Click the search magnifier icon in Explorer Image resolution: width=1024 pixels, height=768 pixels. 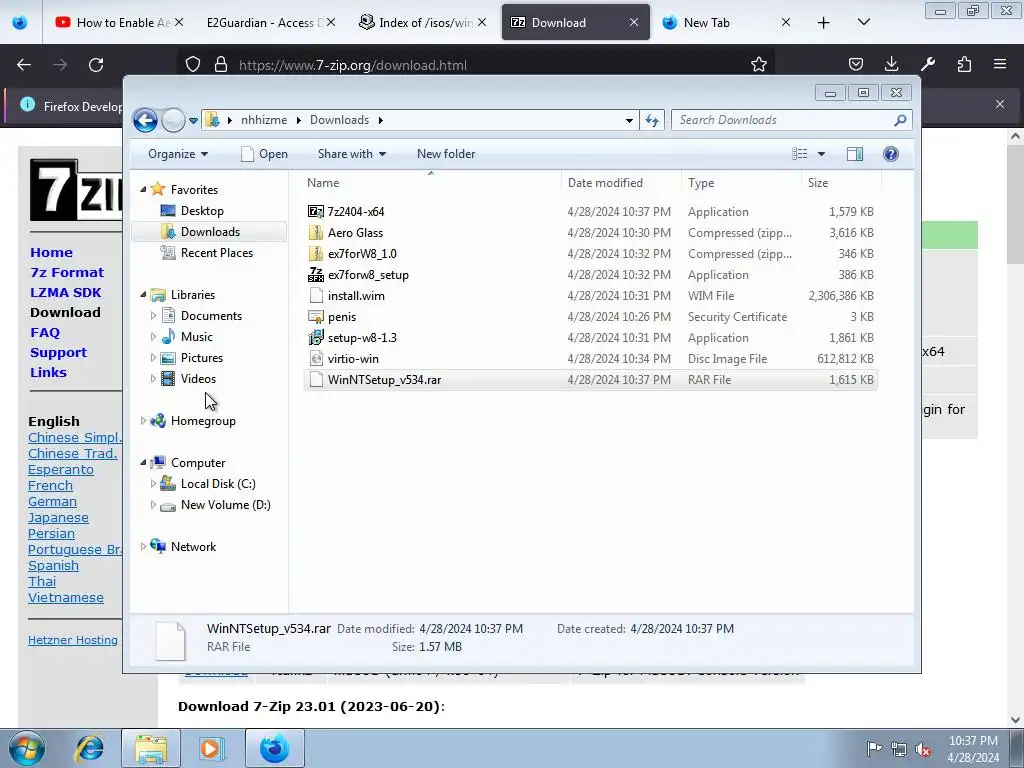coord(901,120)
